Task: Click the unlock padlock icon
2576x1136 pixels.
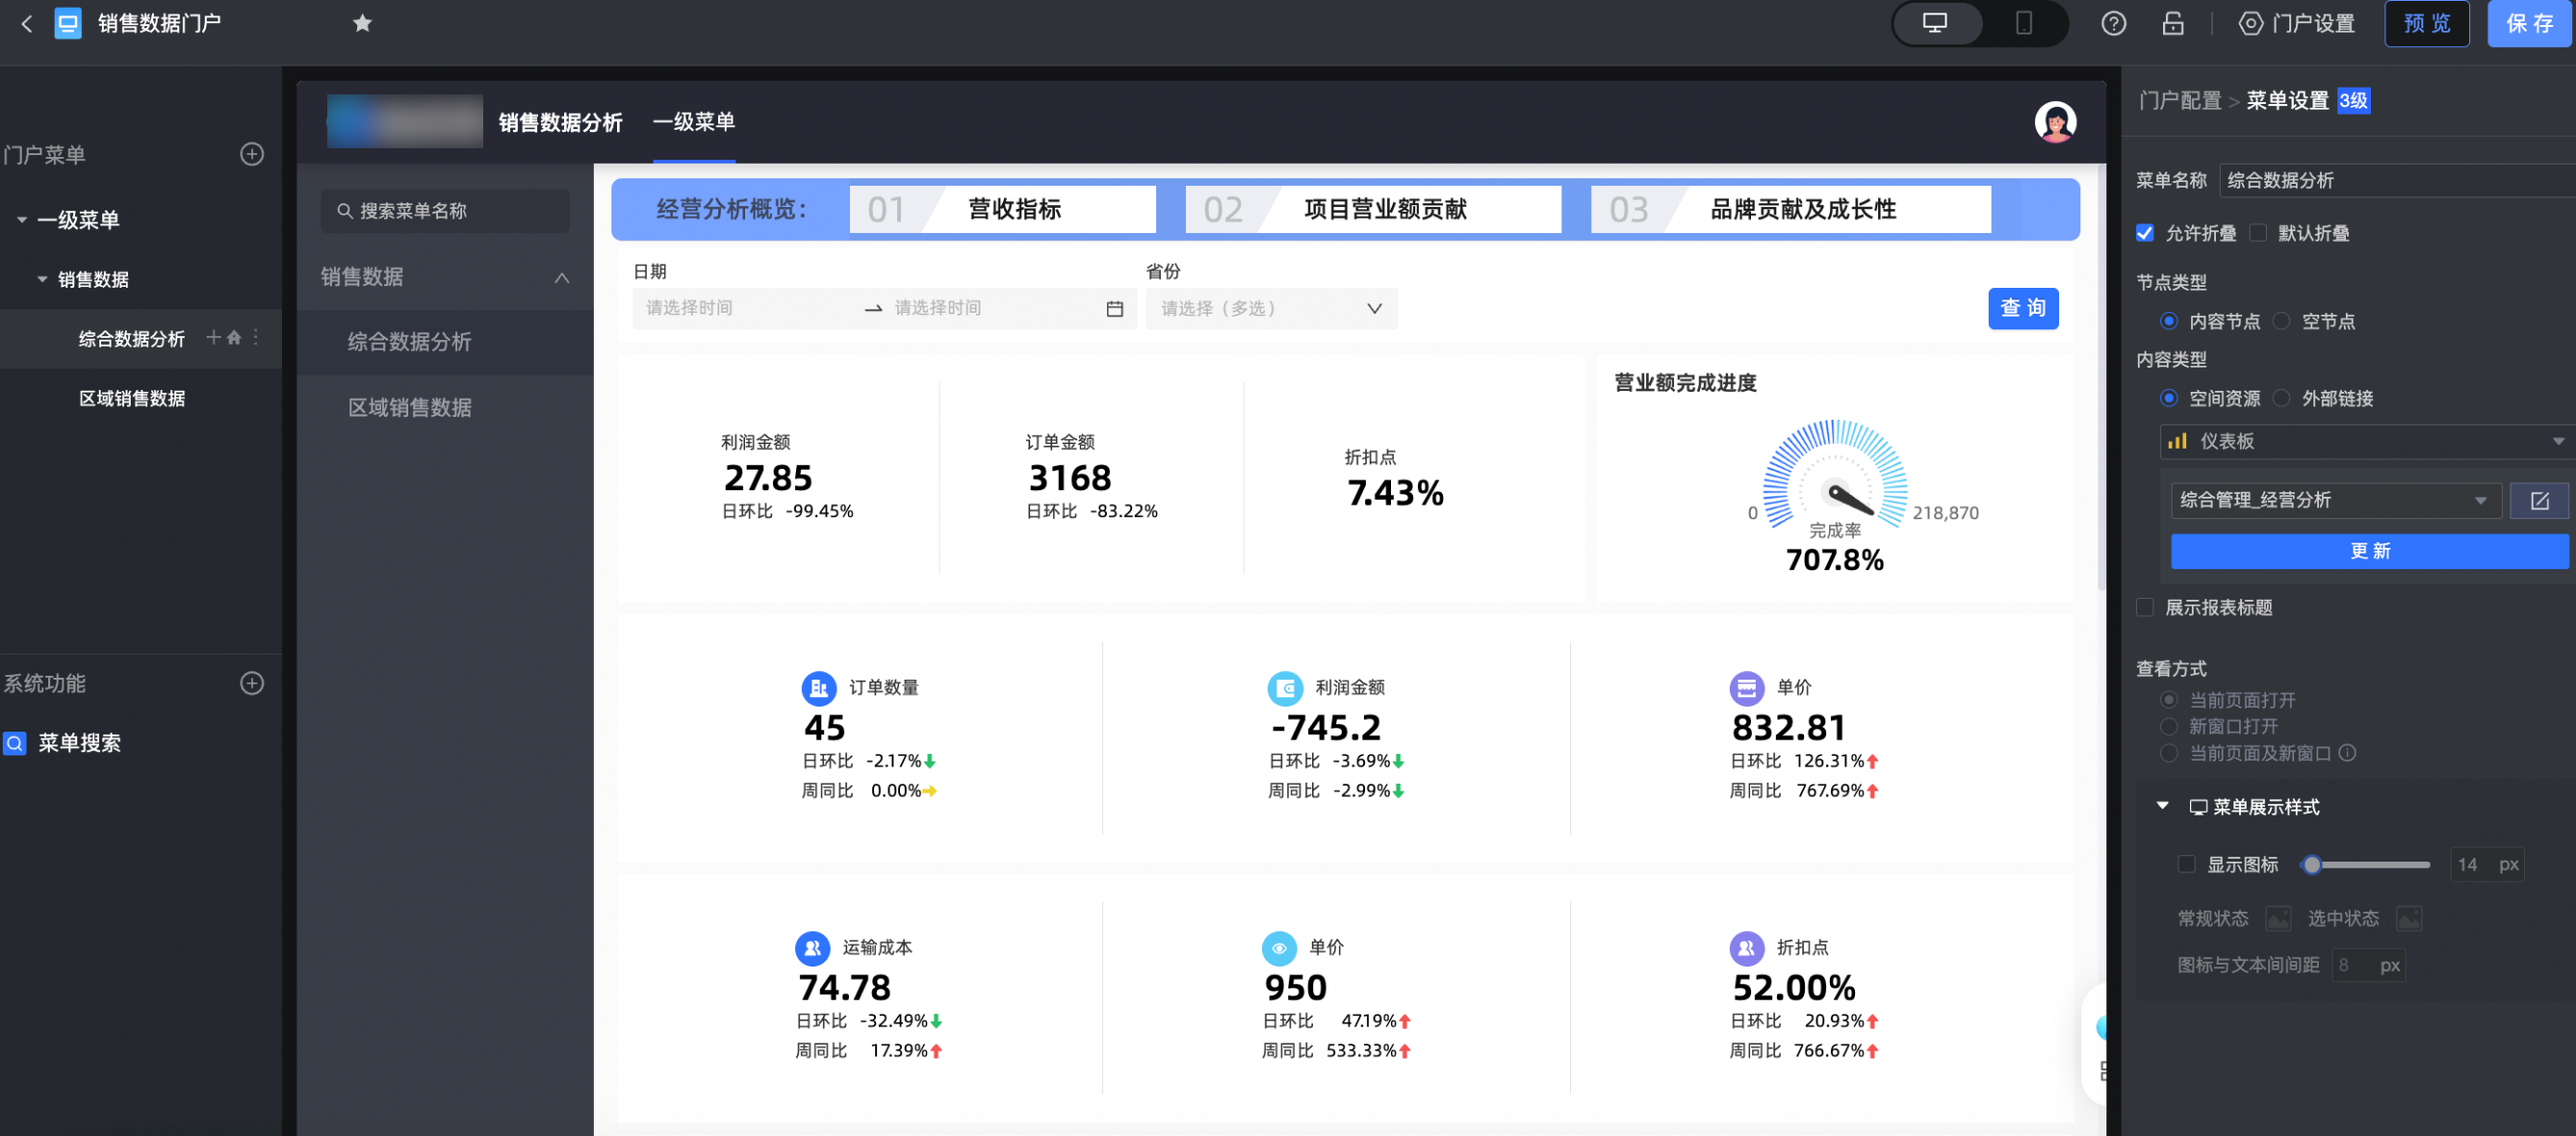Action: coord(2172,24)
